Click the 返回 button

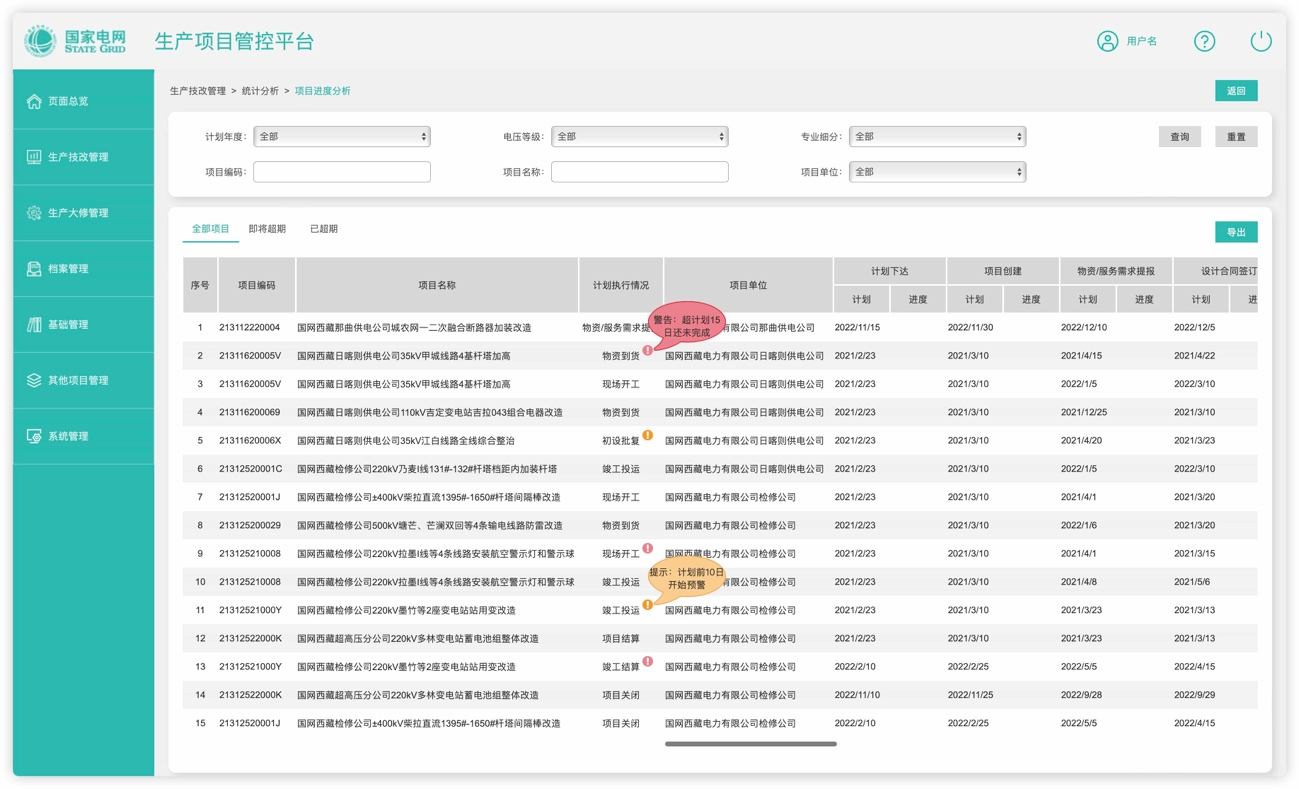[x=1236, y=91]
